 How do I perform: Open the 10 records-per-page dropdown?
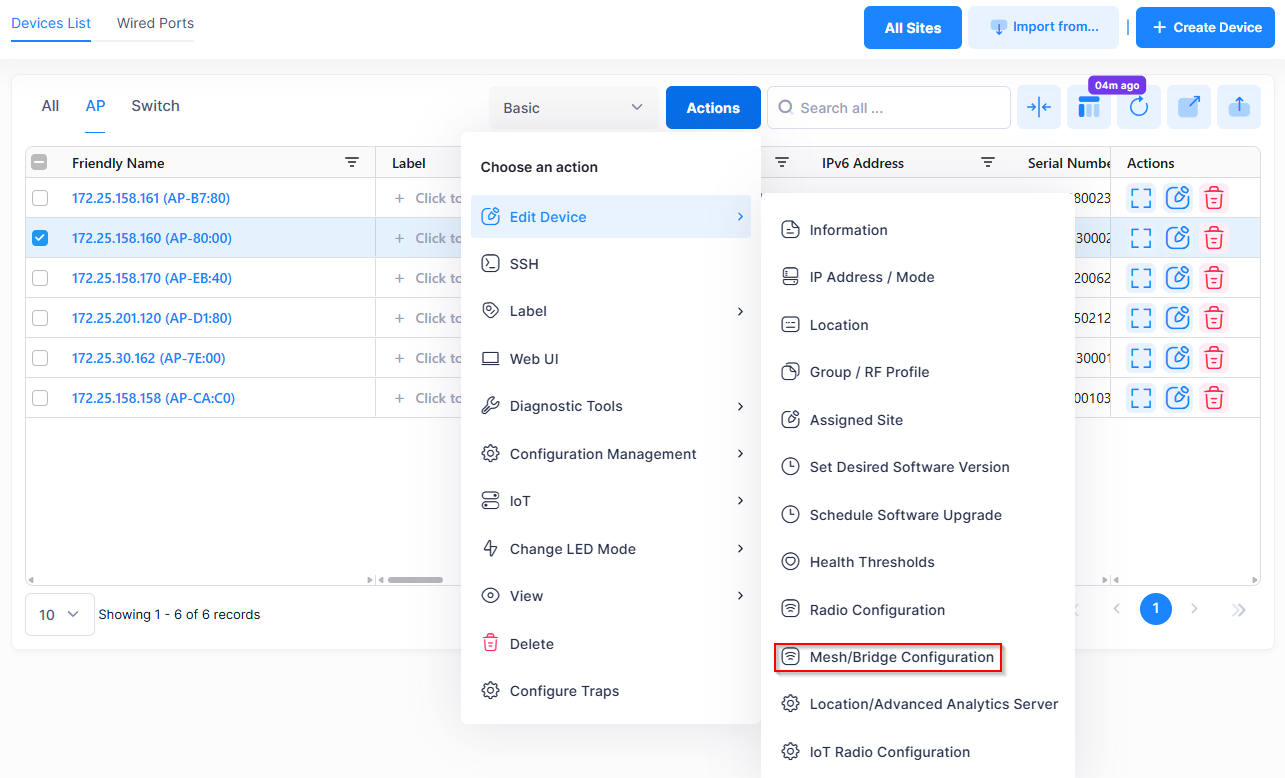pos(59,615)
